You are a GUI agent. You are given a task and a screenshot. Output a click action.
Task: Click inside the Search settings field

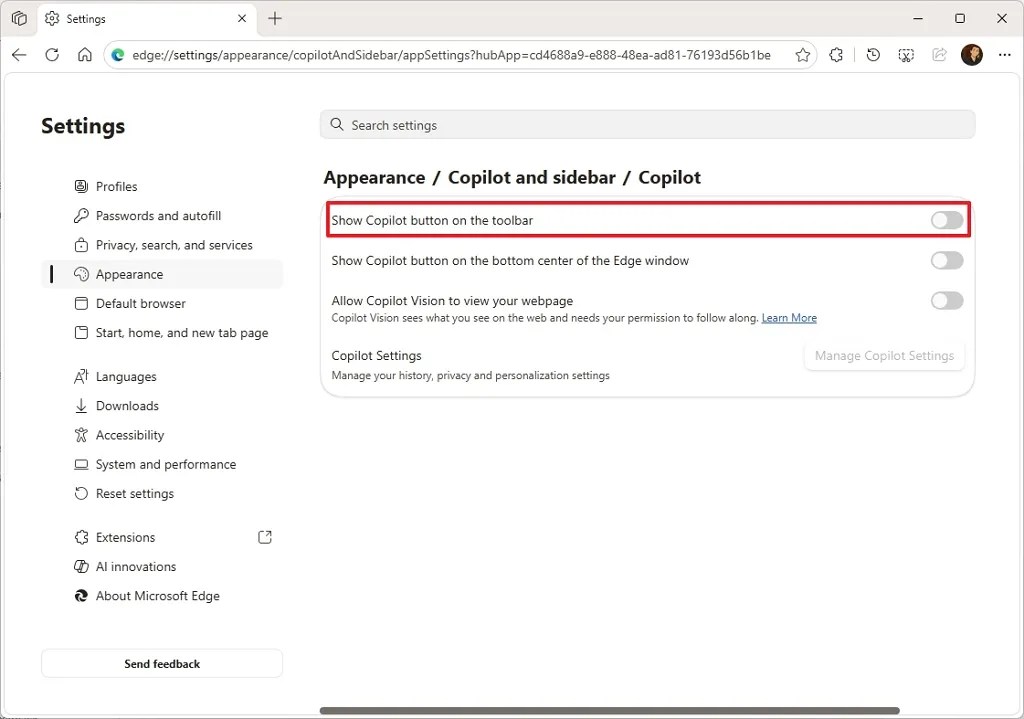pyautogui.click(x=646, y=124)
